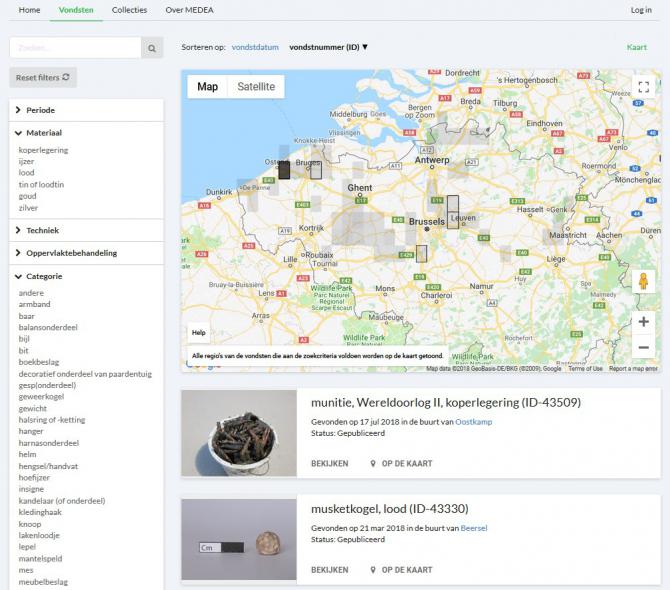This screenshot has width=670, height=590.
Task: Toggle fullscreen map view
Action: pyautogui.click(x=643, y=87)
